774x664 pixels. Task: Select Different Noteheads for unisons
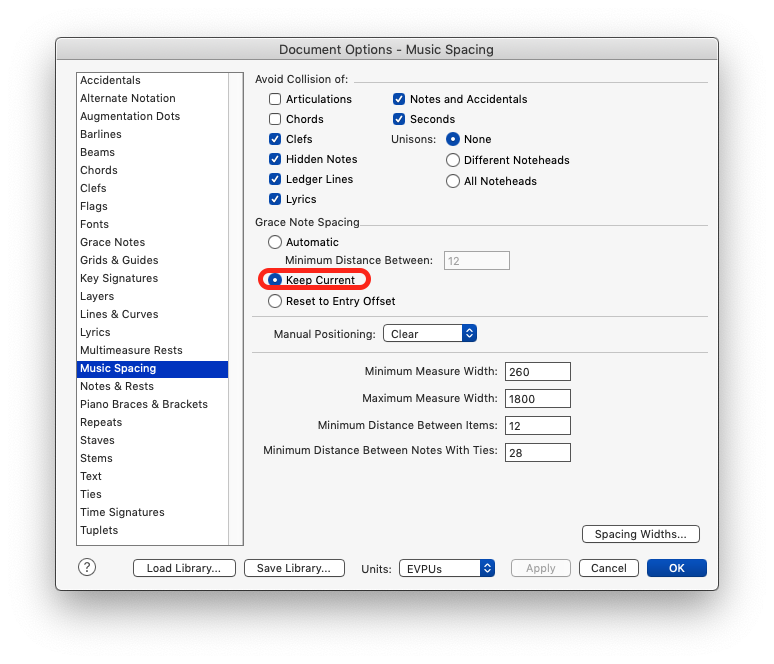[453, 160]
